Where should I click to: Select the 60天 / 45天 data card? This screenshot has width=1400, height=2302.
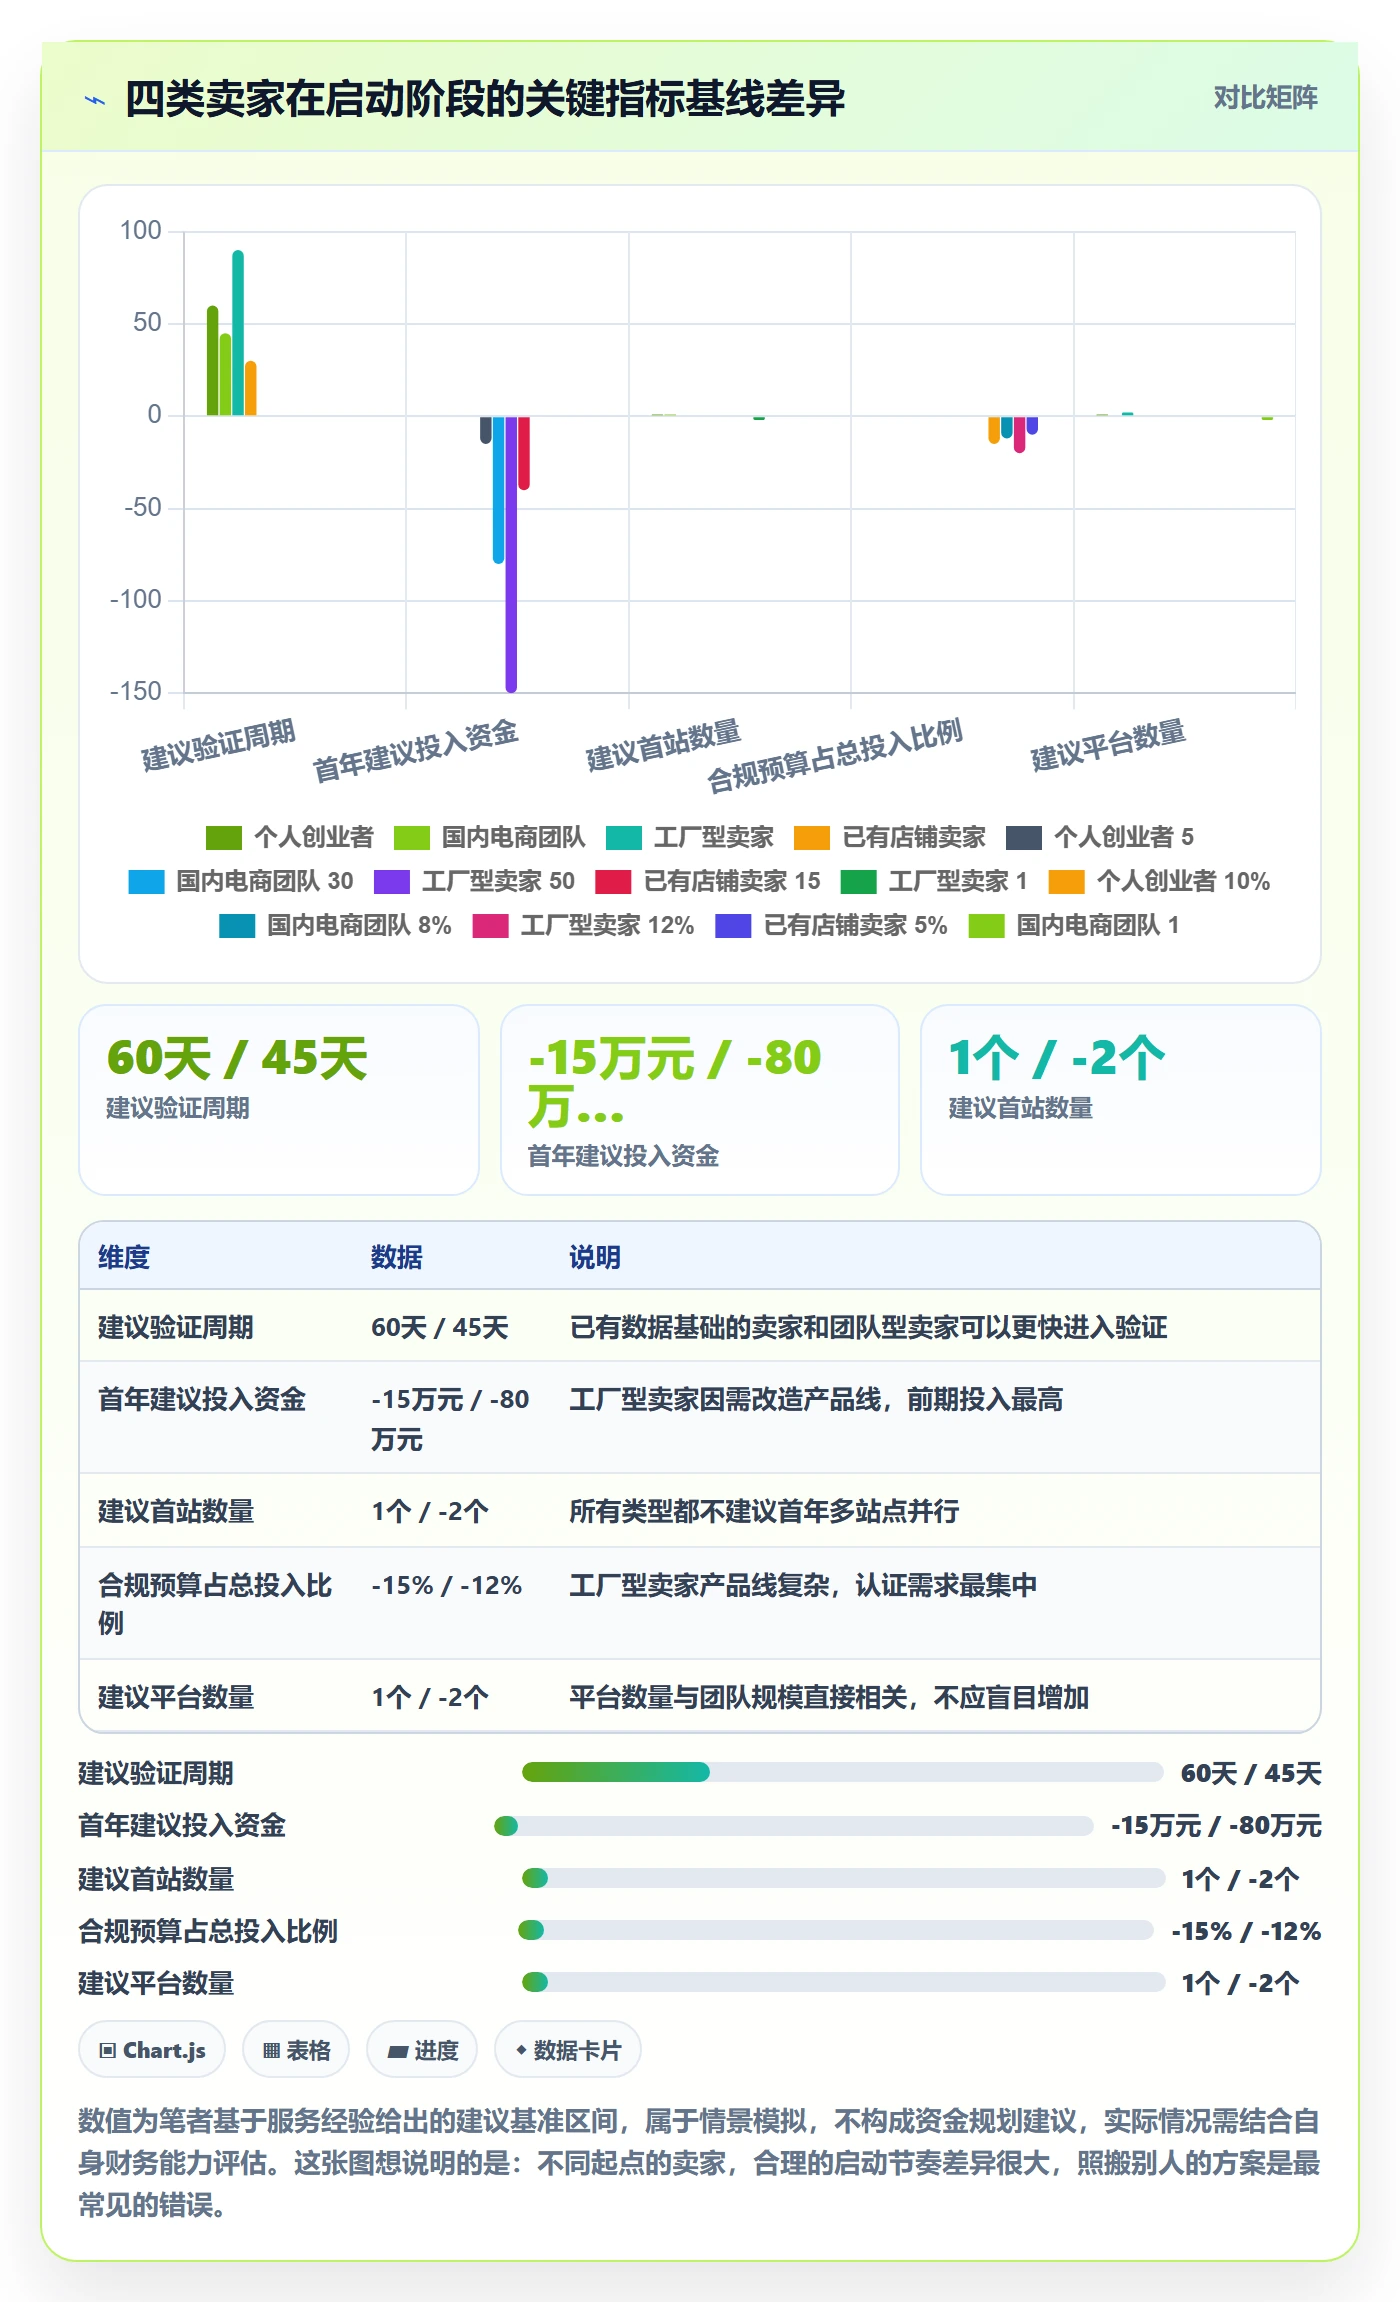(279, 1099)
